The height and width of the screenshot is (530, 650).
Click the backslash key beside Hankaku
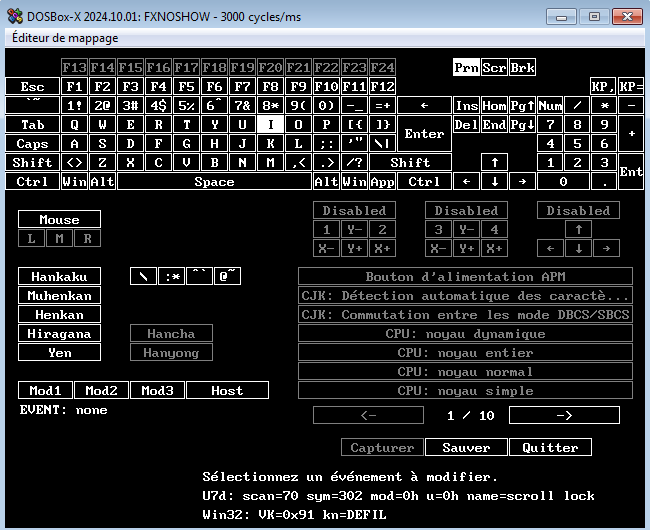pyautogui.click(x=143, y=276)
